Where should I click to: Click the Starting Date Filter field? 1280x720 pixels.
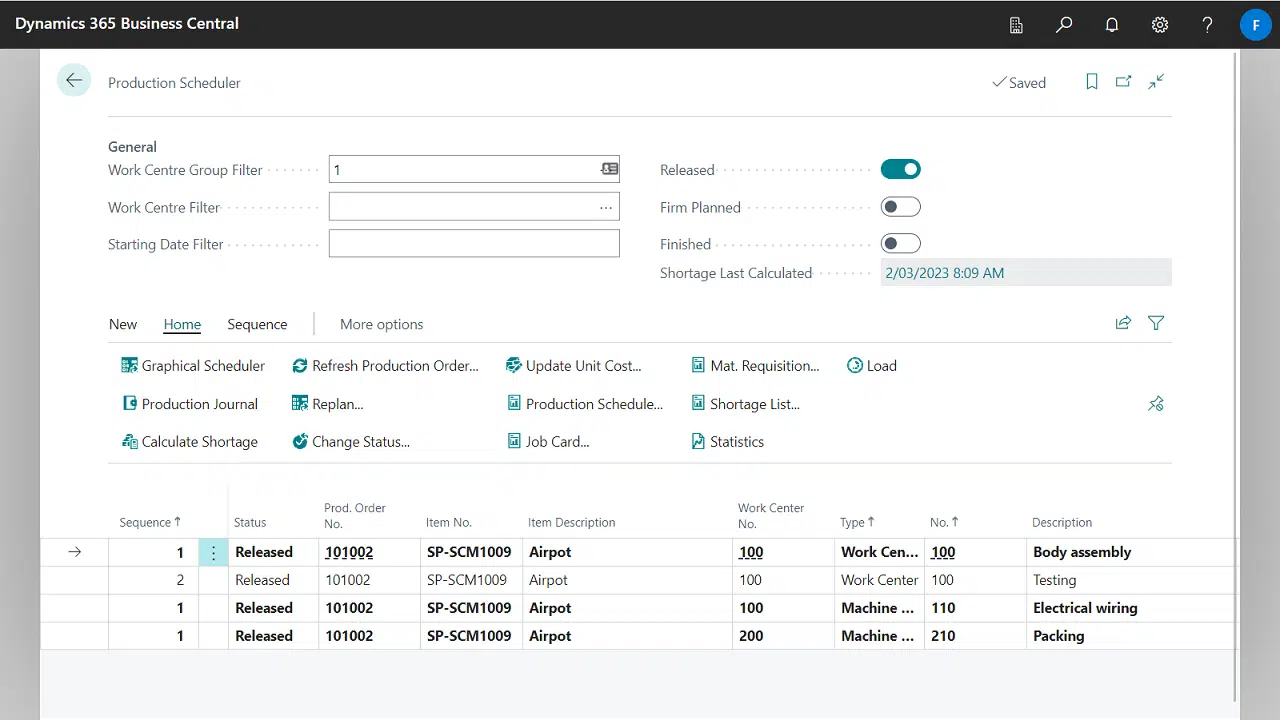(x=473, y=244)
